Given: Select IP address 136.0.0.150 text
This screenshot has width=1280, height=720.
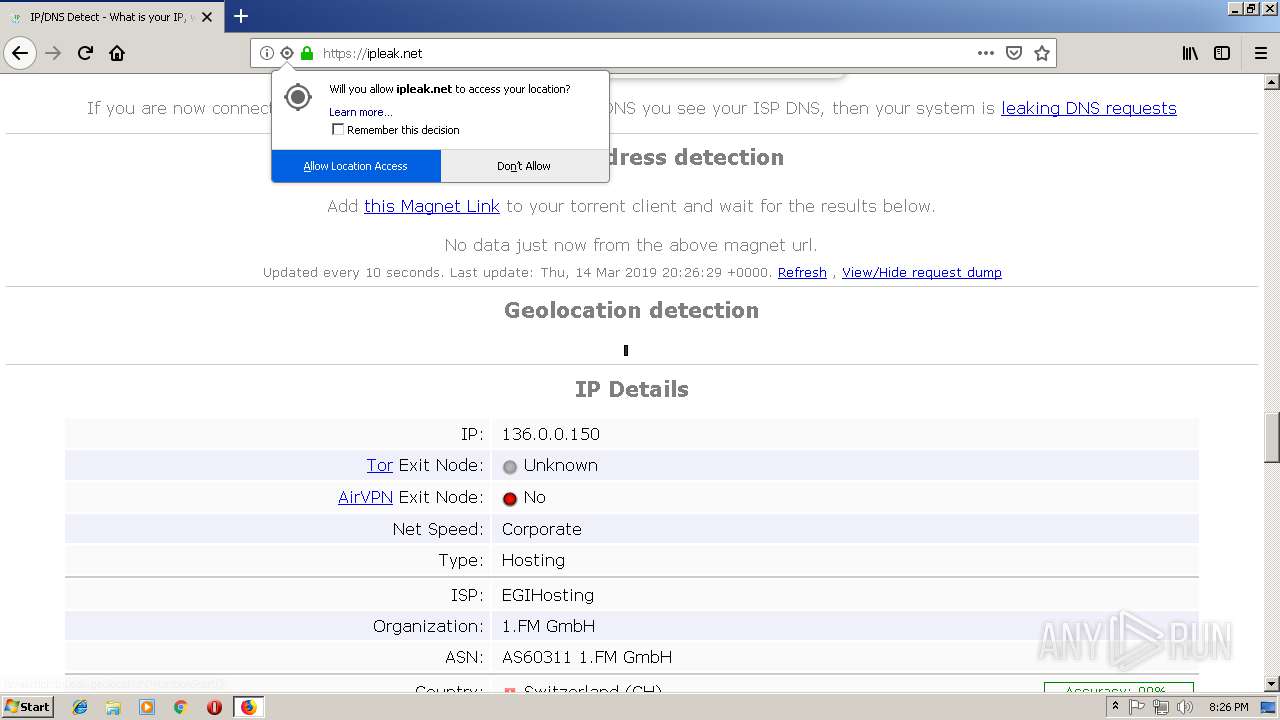Looking at the screenshot, I should (x=551, y=434).
